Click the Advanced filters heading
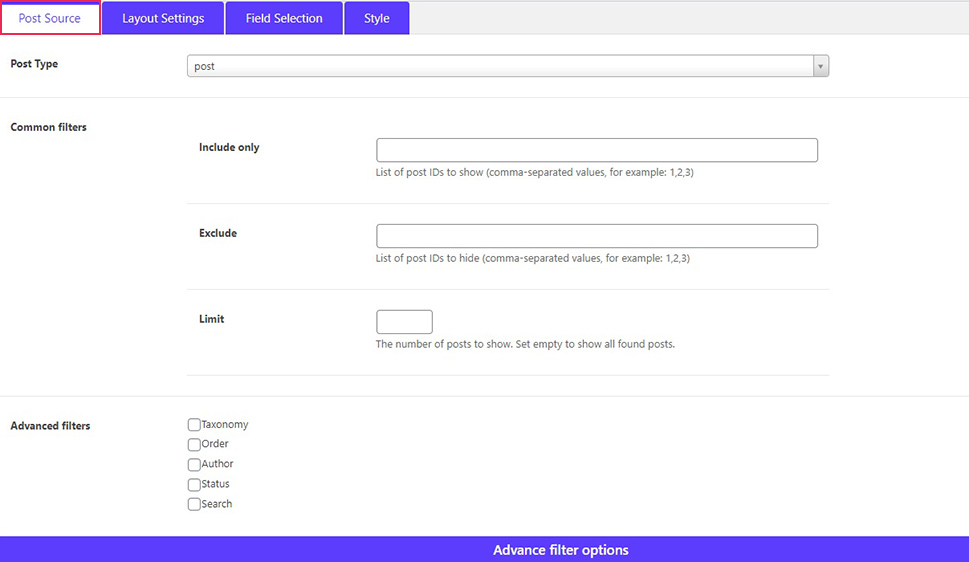The width and height of the screenshot is (969, 562). (50, 425)
